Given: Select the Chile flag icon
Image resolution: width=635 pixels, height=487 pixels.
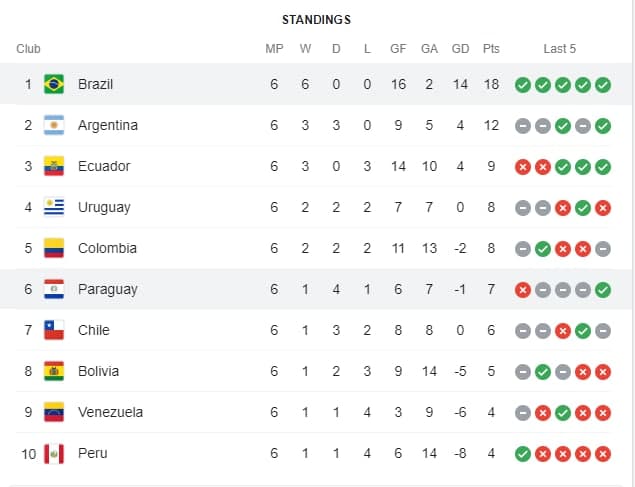Looking at the screenshot, I should (x=54, y=330).
